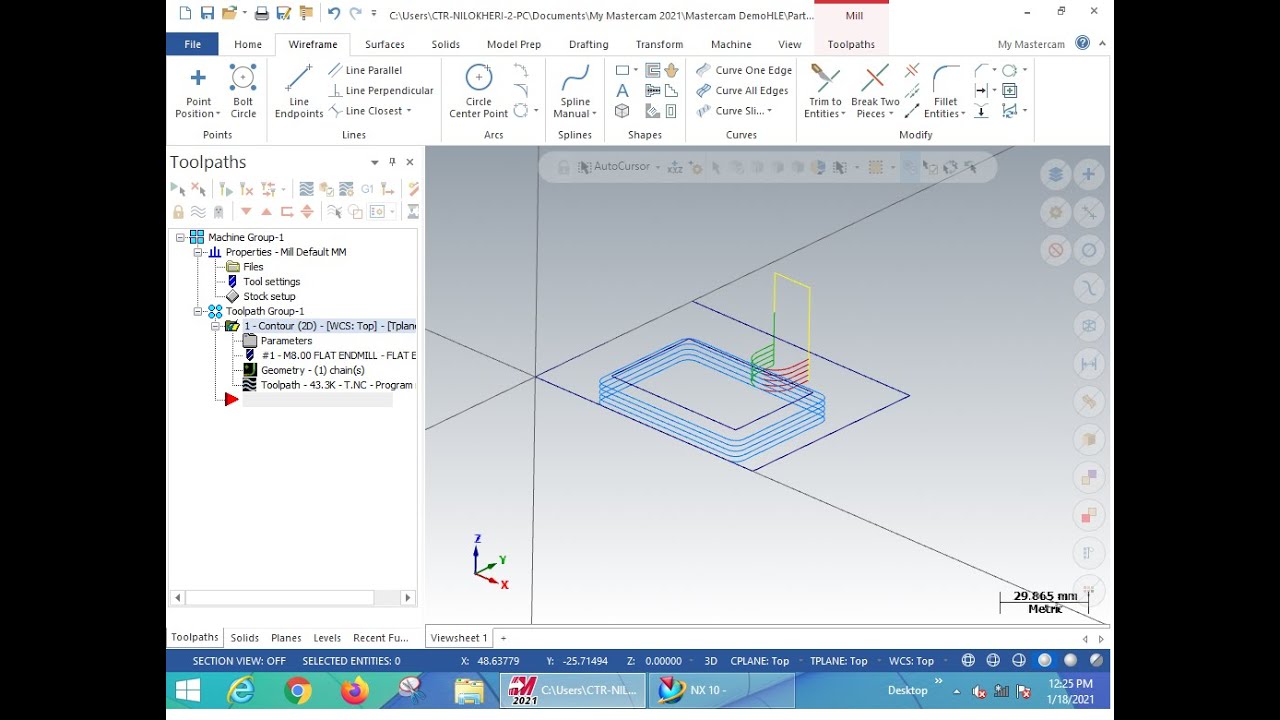
Task: Click the Bolt Circle tool
Action: pos(243,92)
